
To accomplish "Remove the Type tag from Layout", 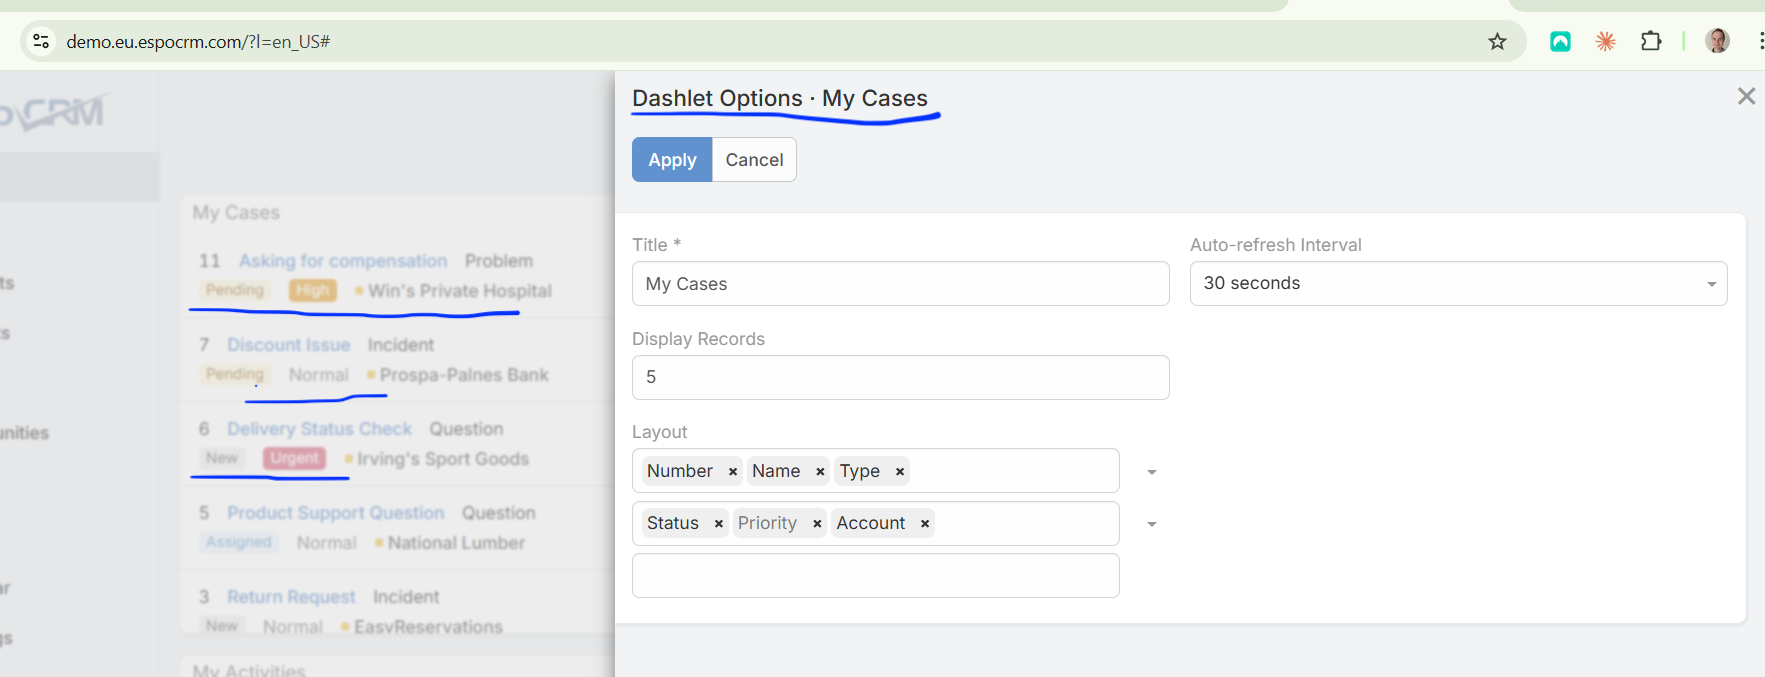I will point(900,472).
